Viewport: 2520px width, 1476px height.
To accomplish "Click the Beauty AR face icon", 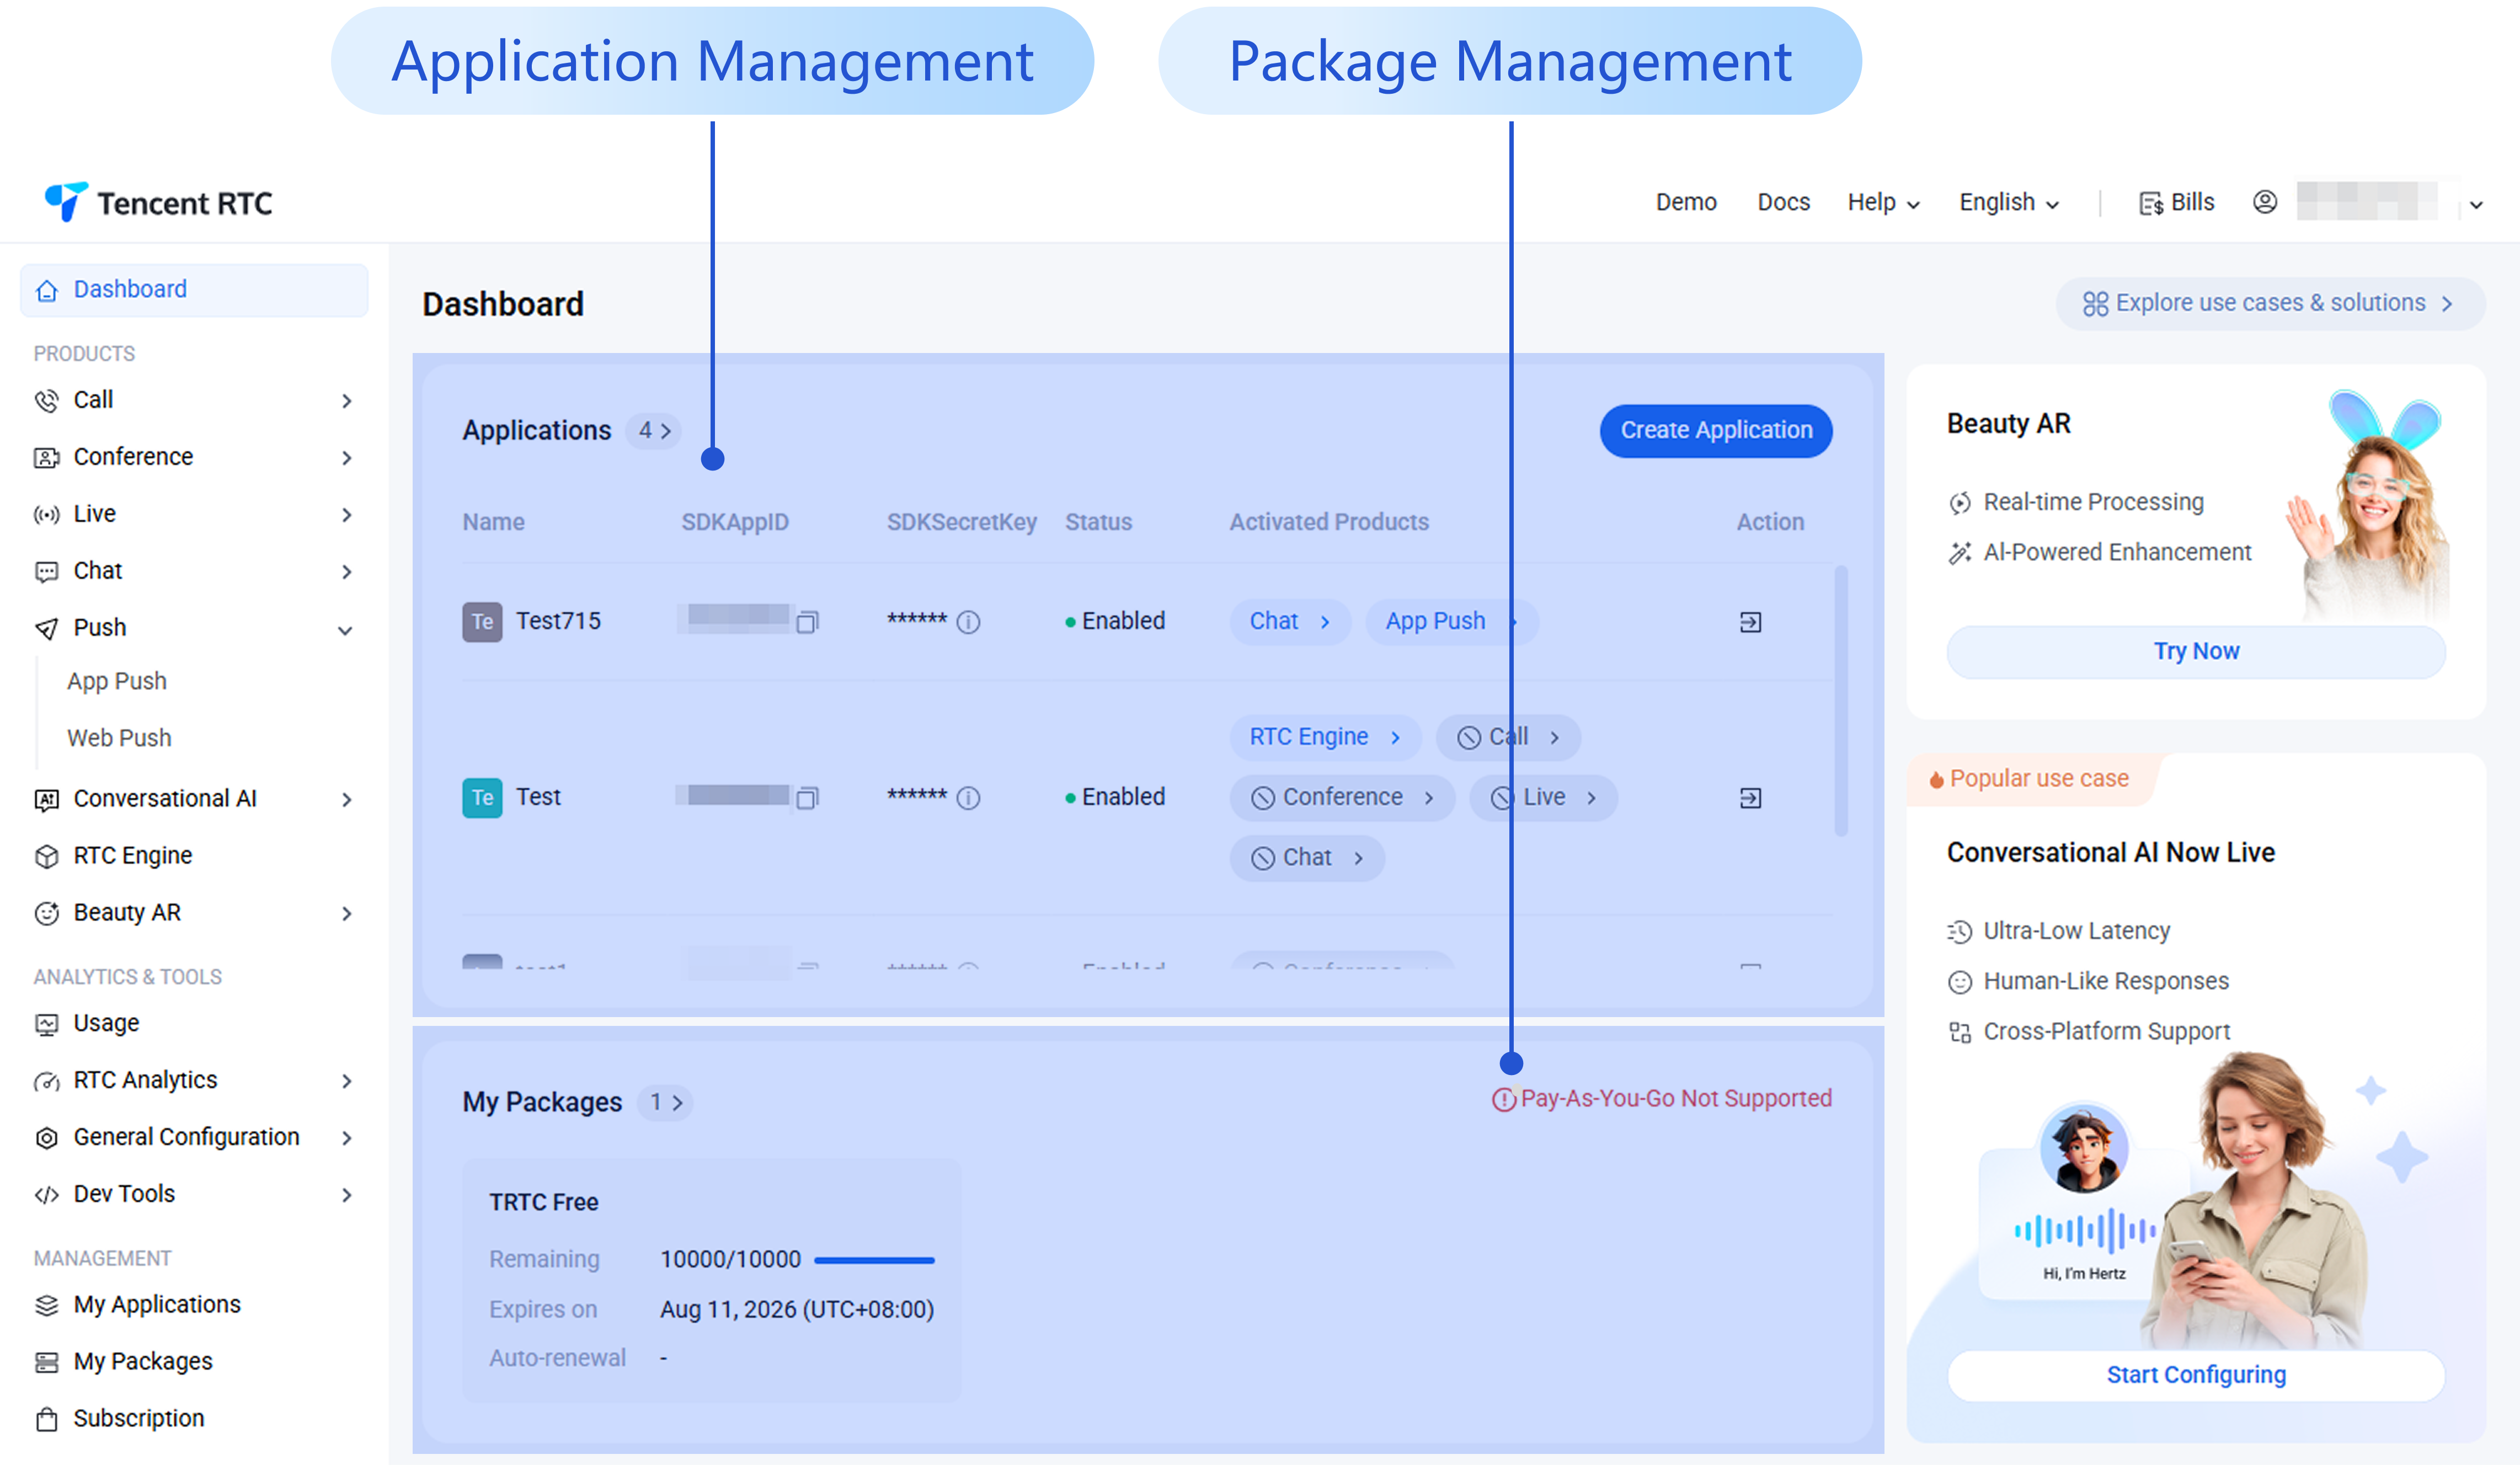I will pos(47,914).
